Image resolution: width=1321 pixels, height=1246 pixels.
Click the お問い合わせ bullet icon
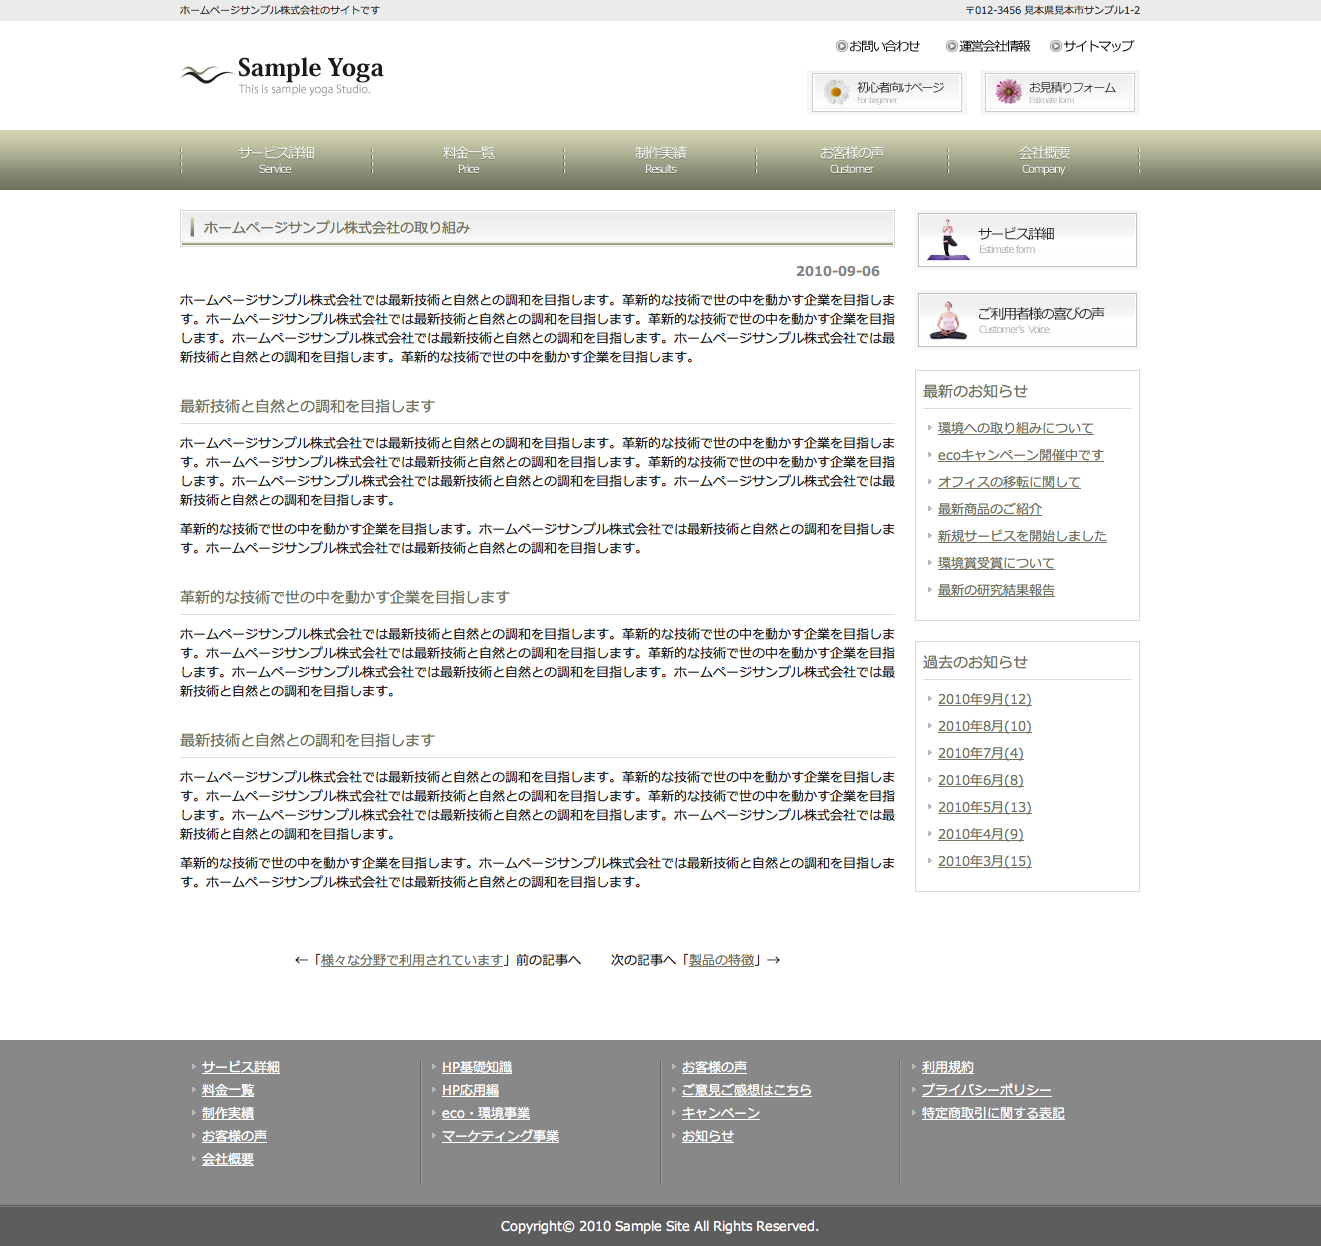[841, 46]
